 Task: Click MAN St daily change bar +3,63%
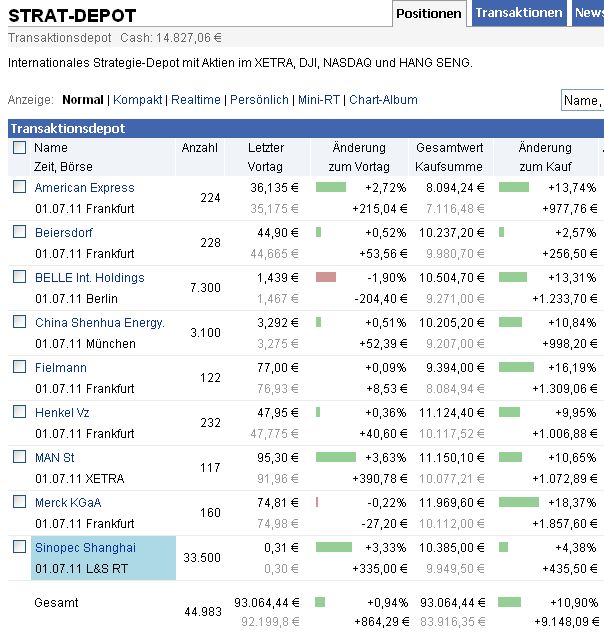point(336,457)
